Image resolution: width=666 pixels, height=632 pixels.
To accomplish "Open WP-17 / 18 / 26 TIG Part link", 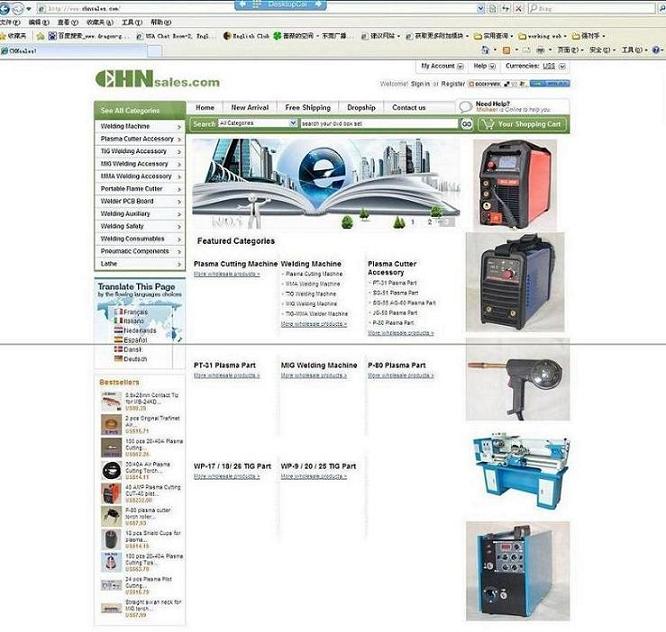I will pos(232,466).
